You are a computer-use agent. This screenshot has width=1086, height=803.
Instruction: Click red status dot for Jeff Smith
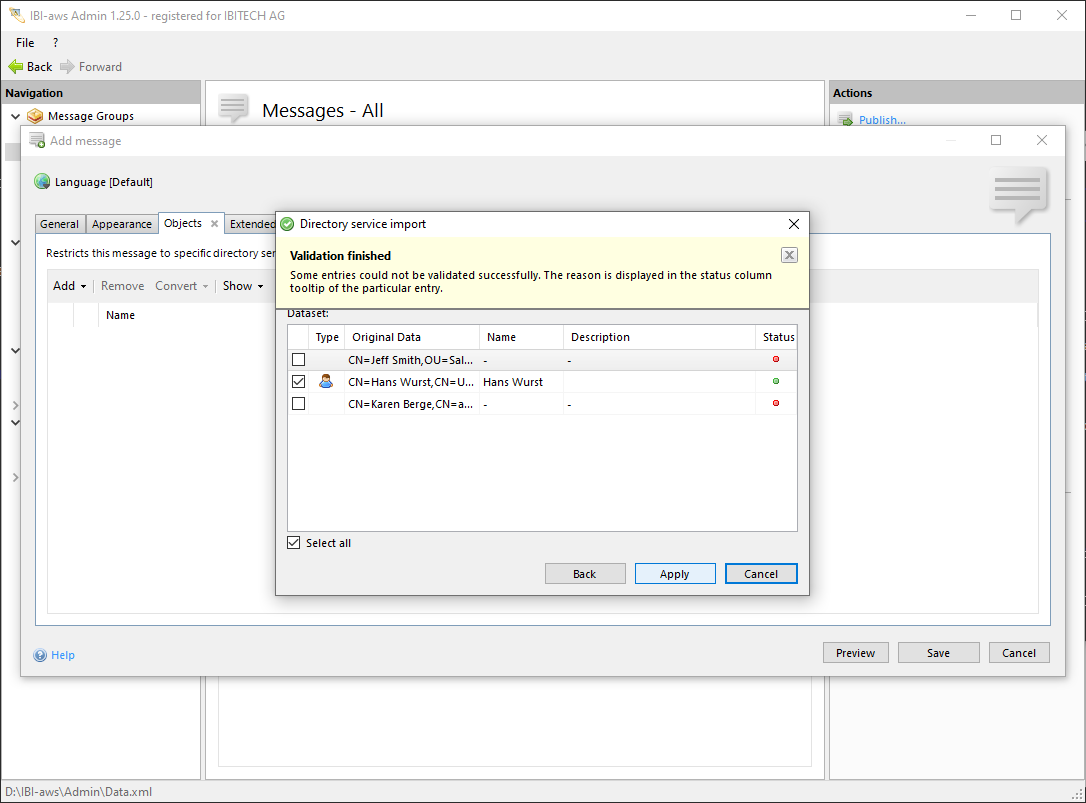tap(776, 359)
